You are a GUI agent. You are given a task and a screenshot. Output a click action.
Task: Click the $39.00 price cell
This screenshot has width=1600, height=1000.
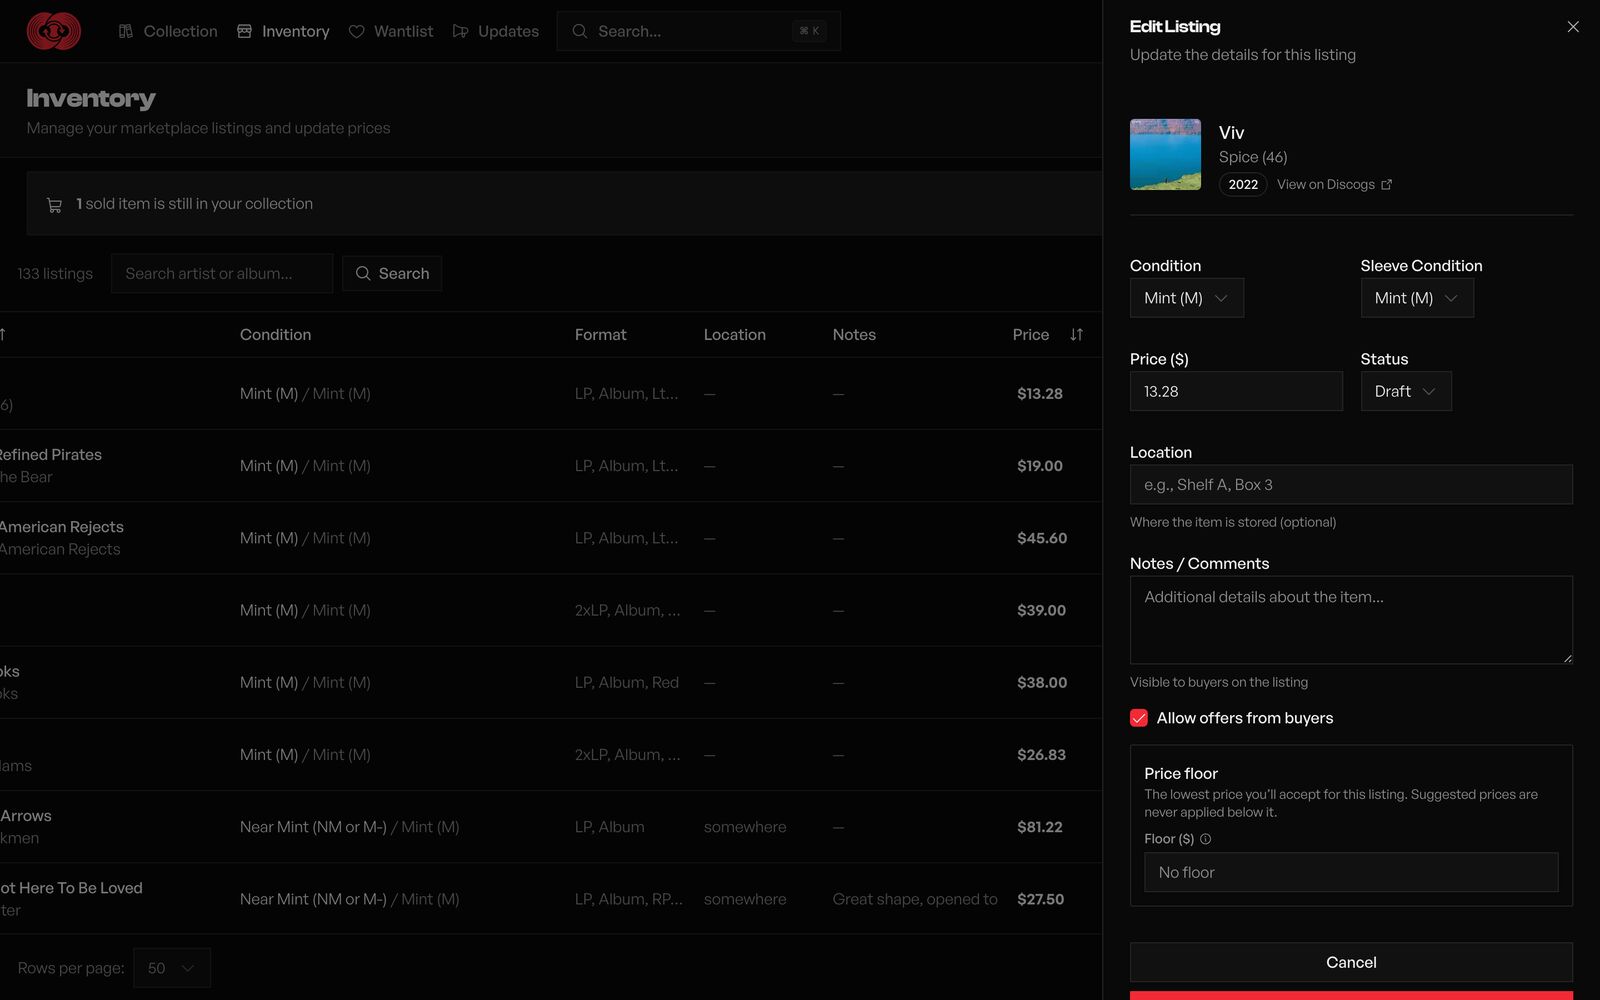[1041, 610]
